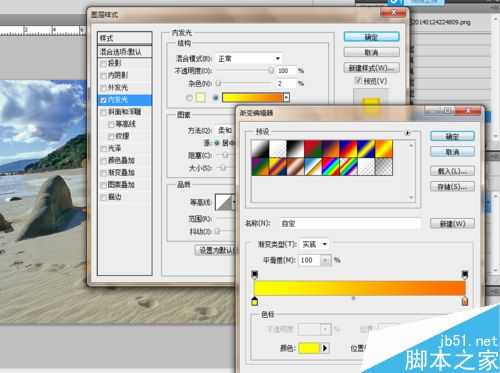This screenshot has width=500, height=373.
Task: Choose the Red to Green gradient preset
Action: pos(313,148)
